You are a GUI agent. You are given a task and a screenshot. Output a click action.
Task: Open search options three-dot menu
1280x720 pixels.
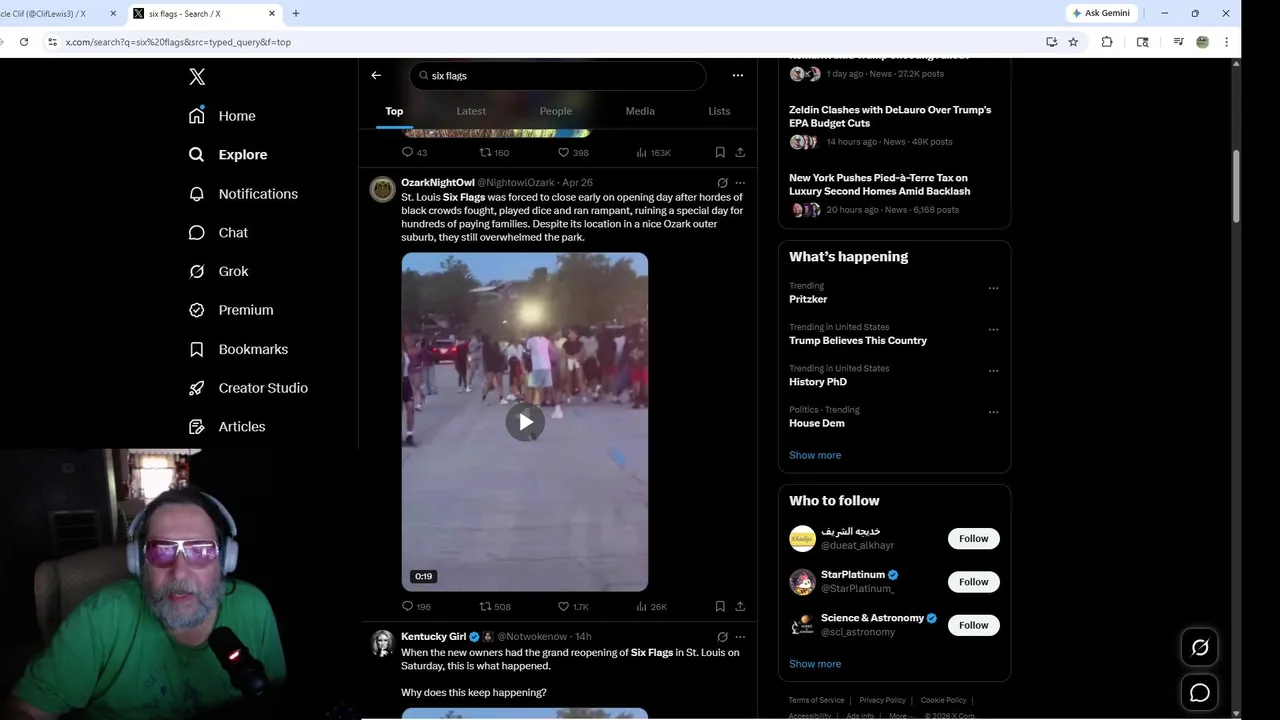pos(738,75)
